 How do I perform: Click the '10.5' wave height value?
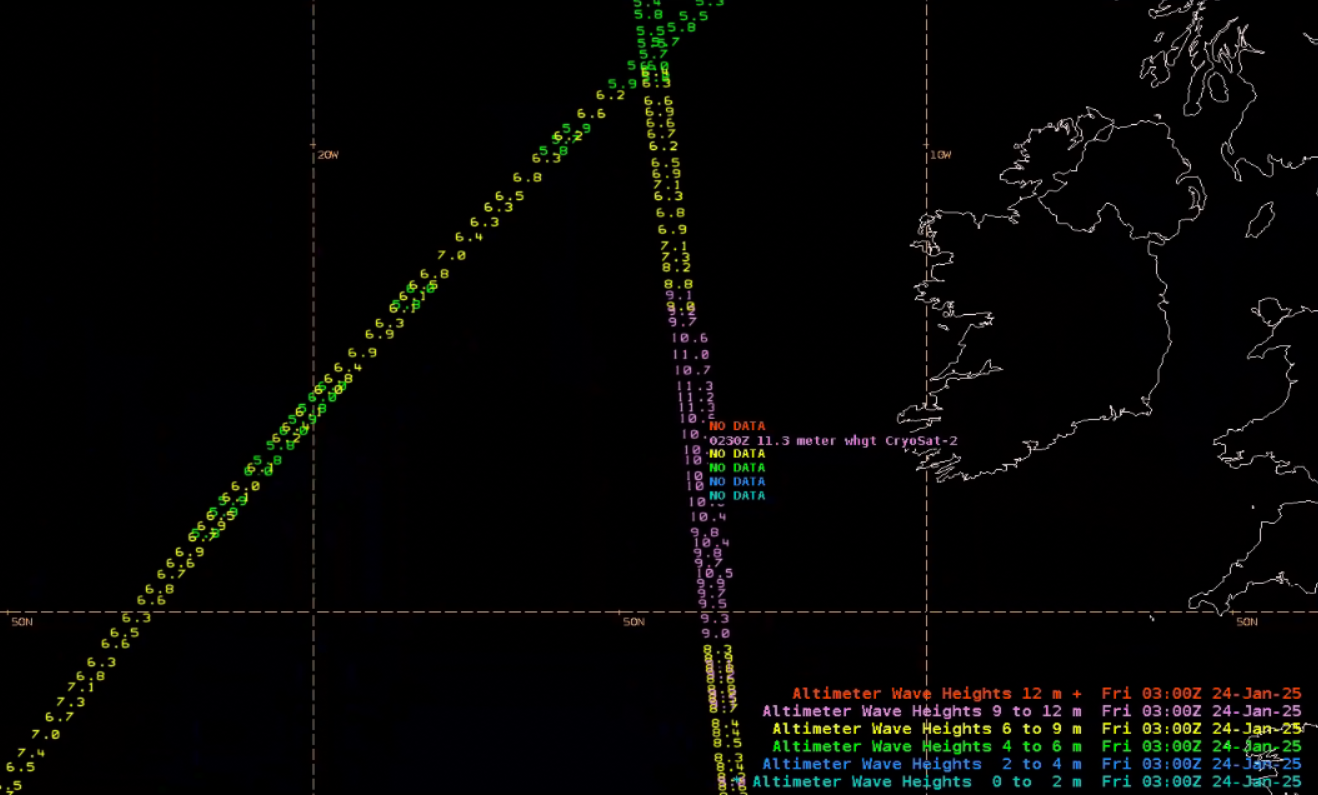click(x=715, y=573)
